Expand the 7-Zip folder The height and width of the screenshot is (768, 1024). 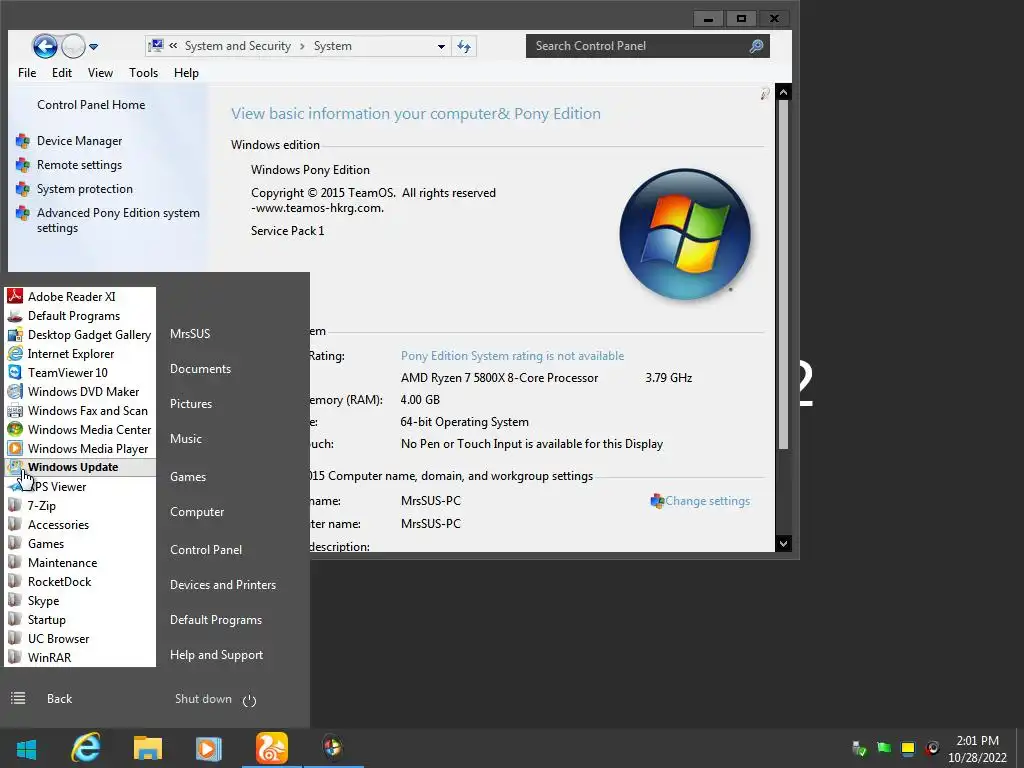pyautogui.click(x=42, y=505)
